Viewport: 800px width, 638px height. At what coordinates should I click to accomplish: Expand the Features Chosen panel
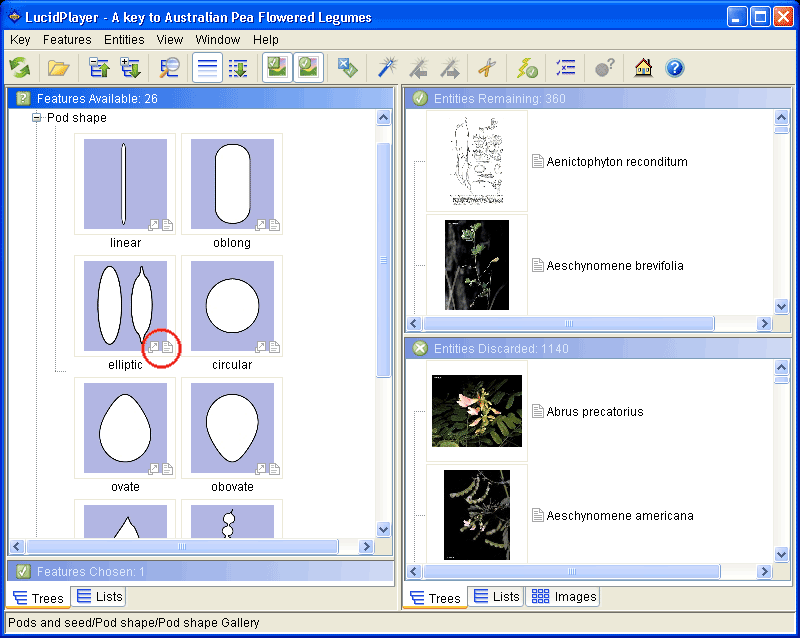point(90,572)
